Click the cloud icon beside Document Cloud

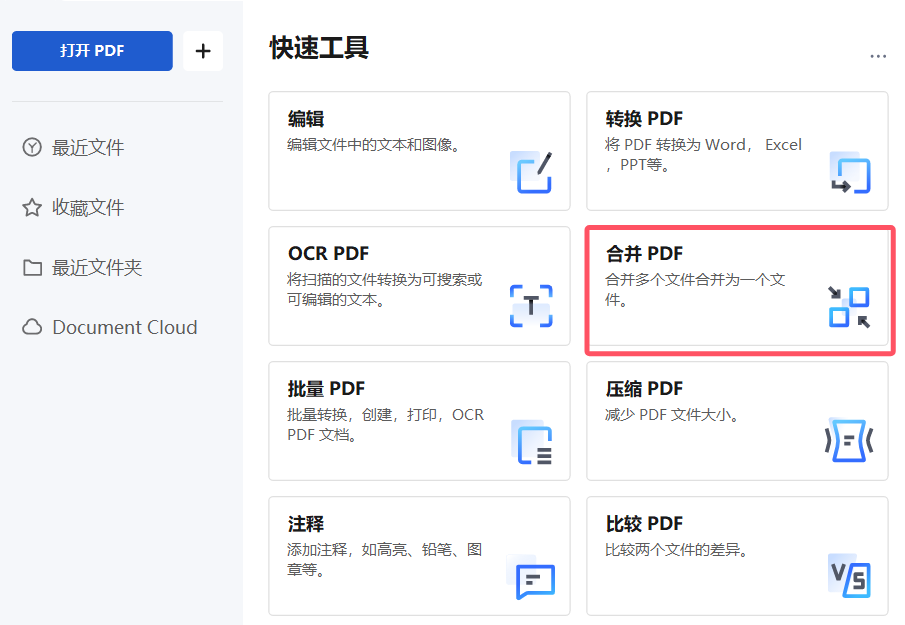point(31,327)
